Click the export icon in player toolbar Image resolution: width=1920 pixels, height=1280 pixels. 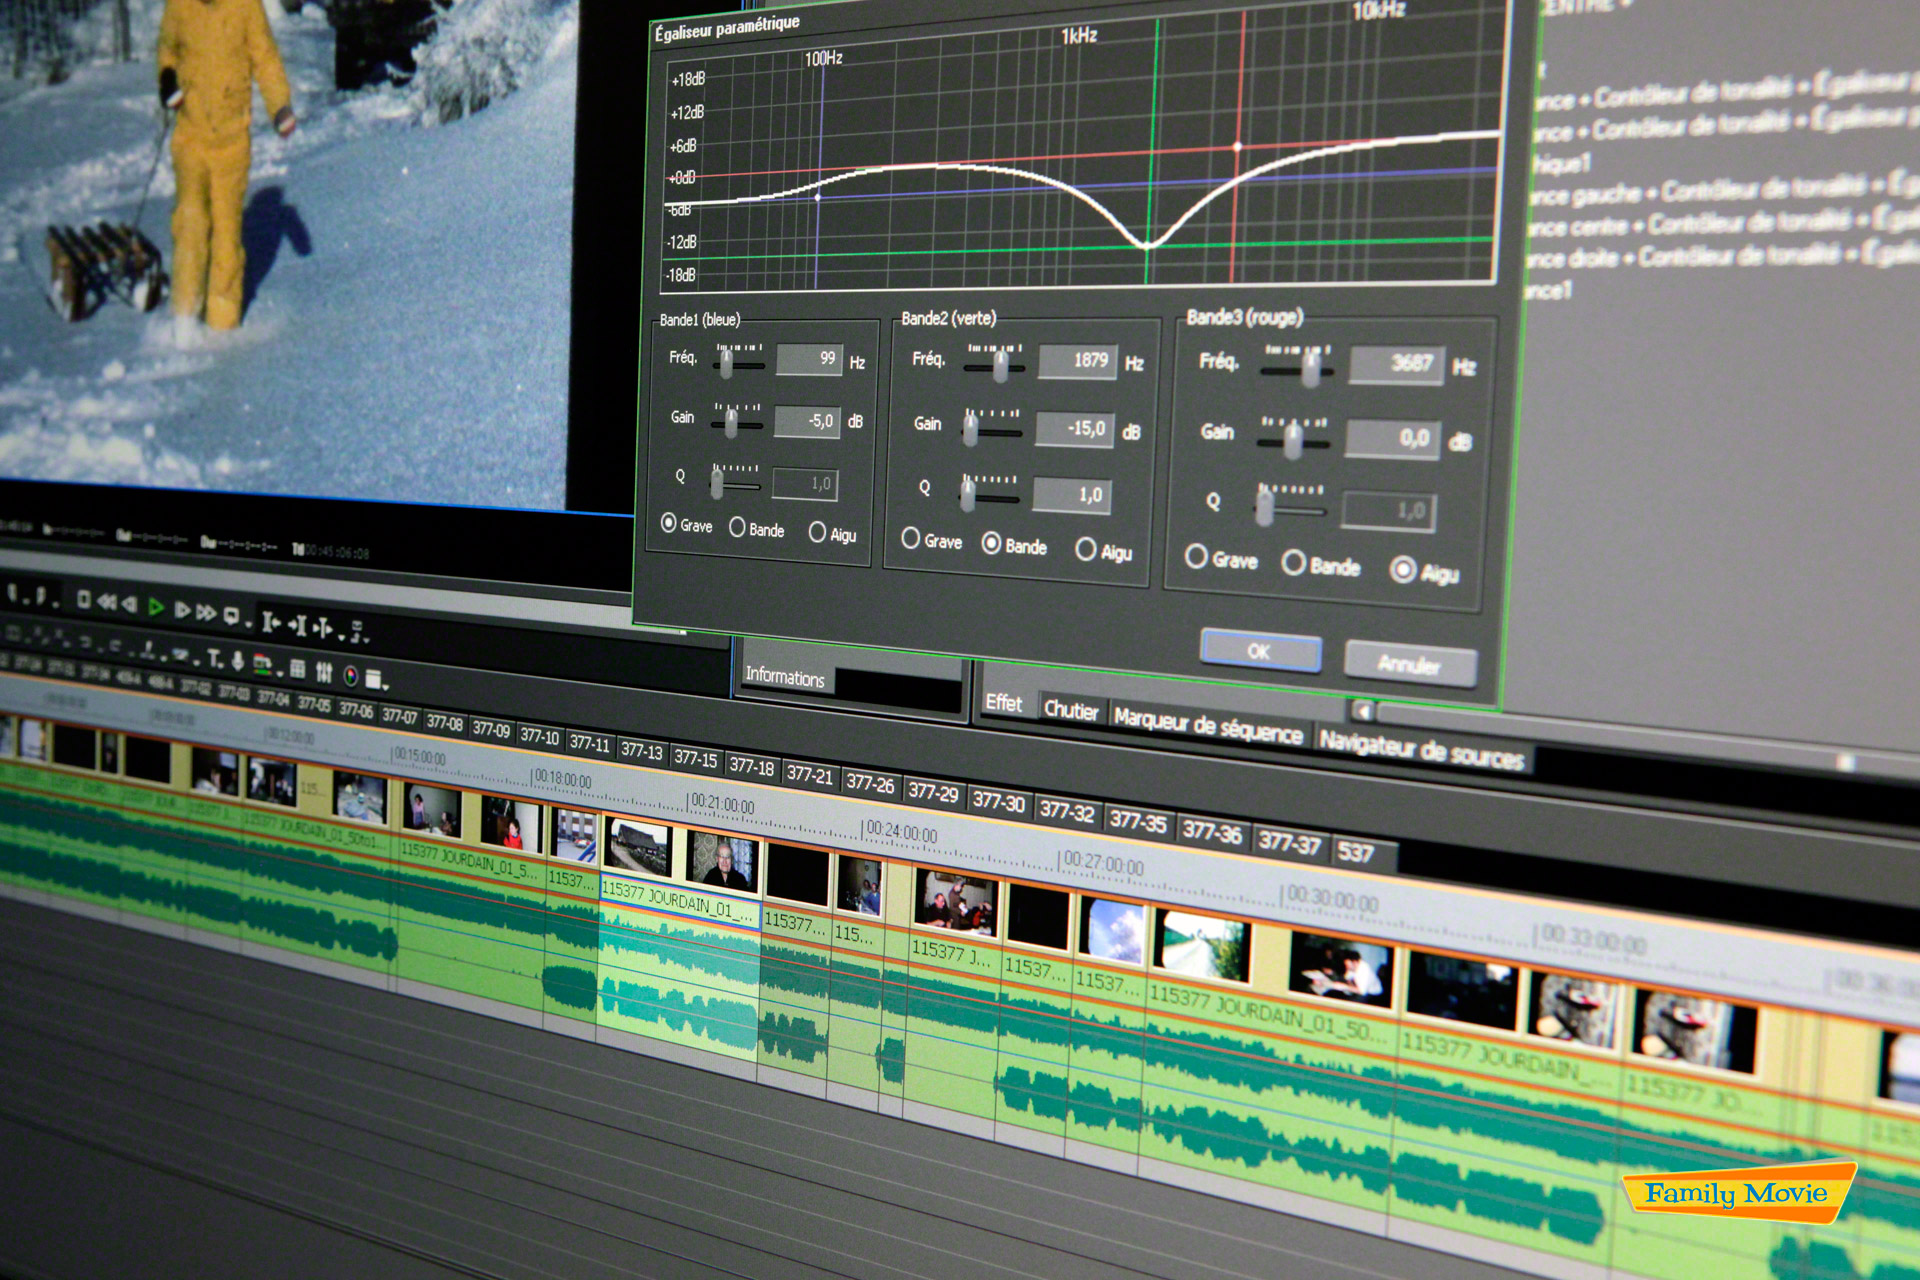pyautogui.click(x=356, y=632)
